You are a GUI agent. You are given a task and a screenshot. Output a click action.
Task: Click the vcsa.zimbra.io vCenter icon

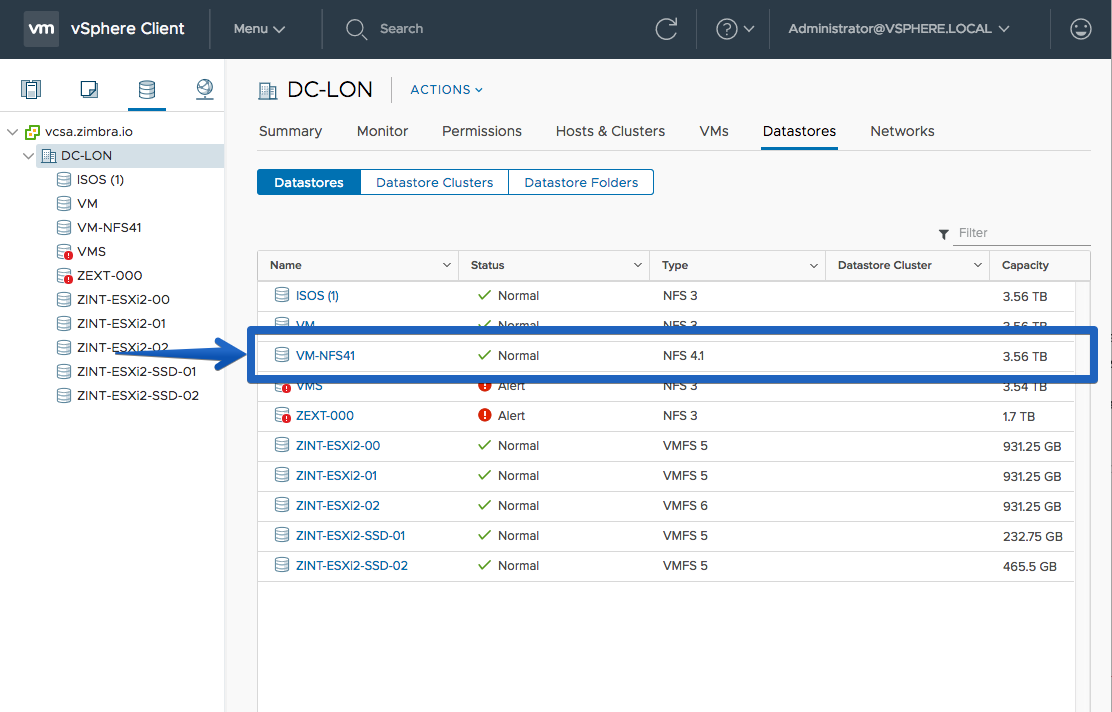(32, 132)
